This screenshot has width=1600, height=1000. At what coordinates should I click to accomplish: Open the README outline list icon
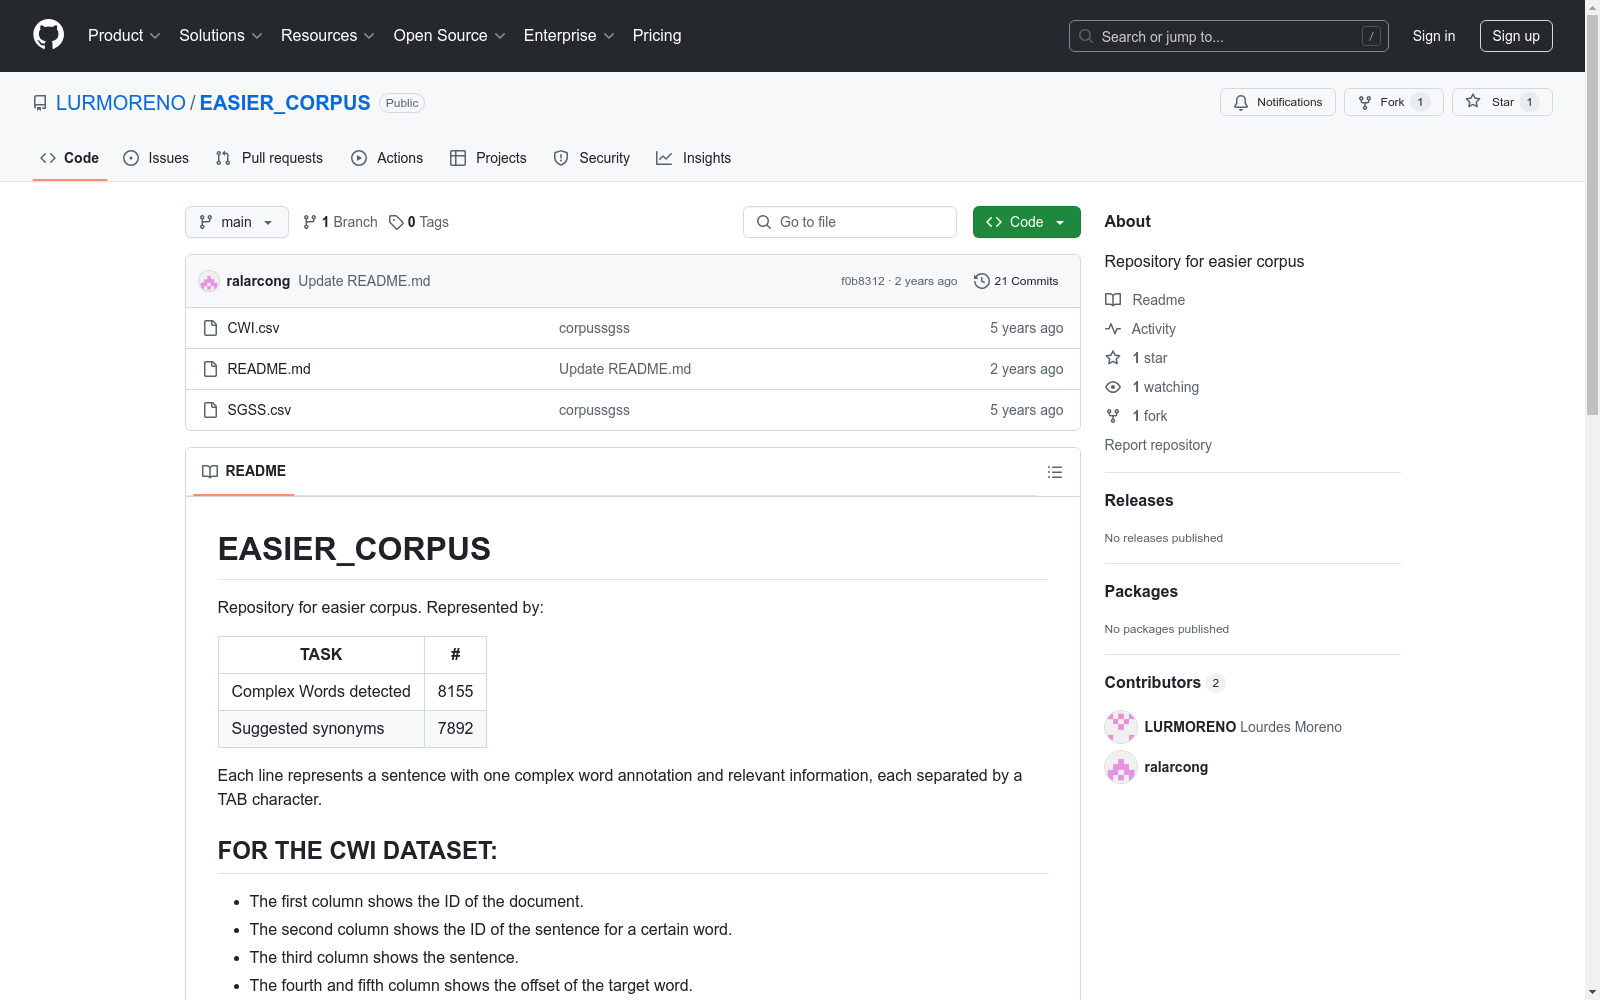(x=1055, y=472)
